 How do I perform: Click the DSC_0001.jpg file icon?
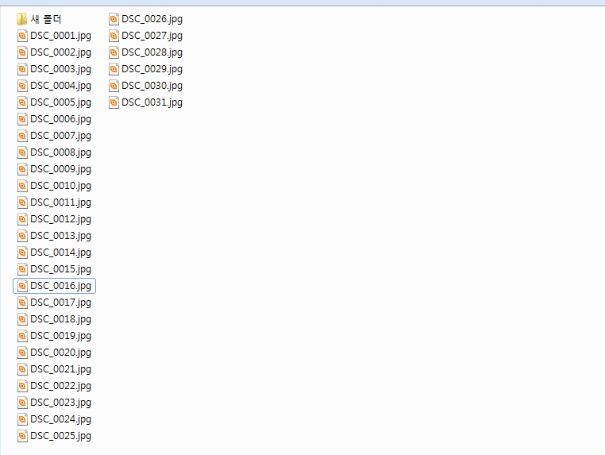(x=22, y=36)
